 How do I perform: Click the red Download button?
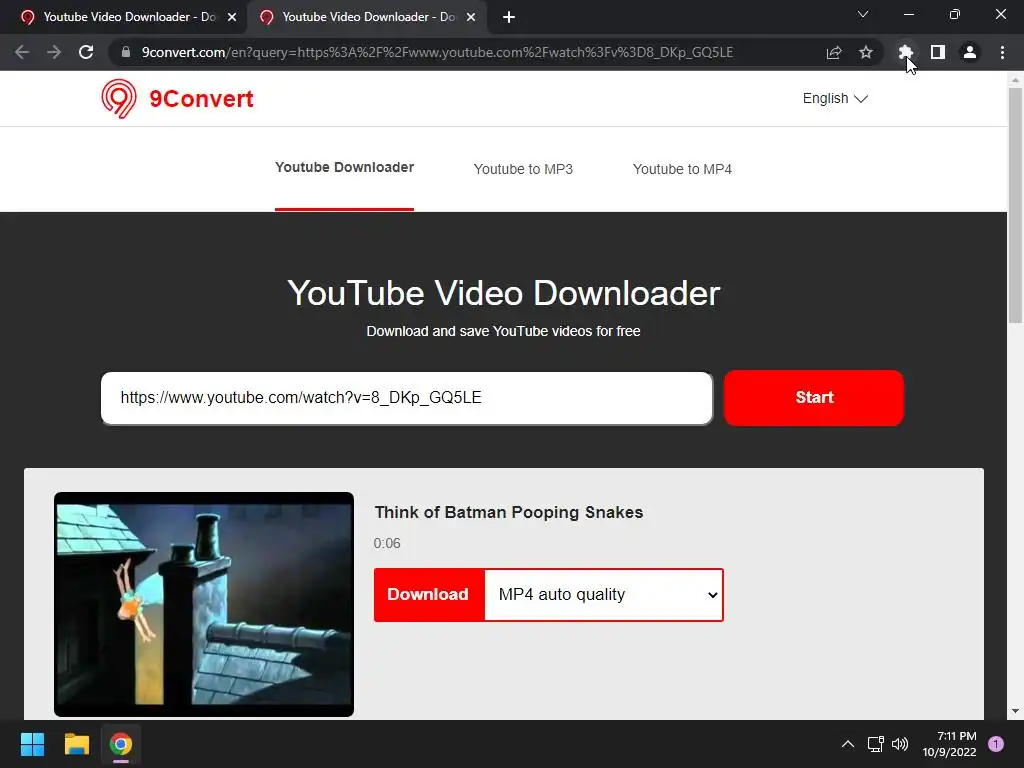click(x=429, y=594)
